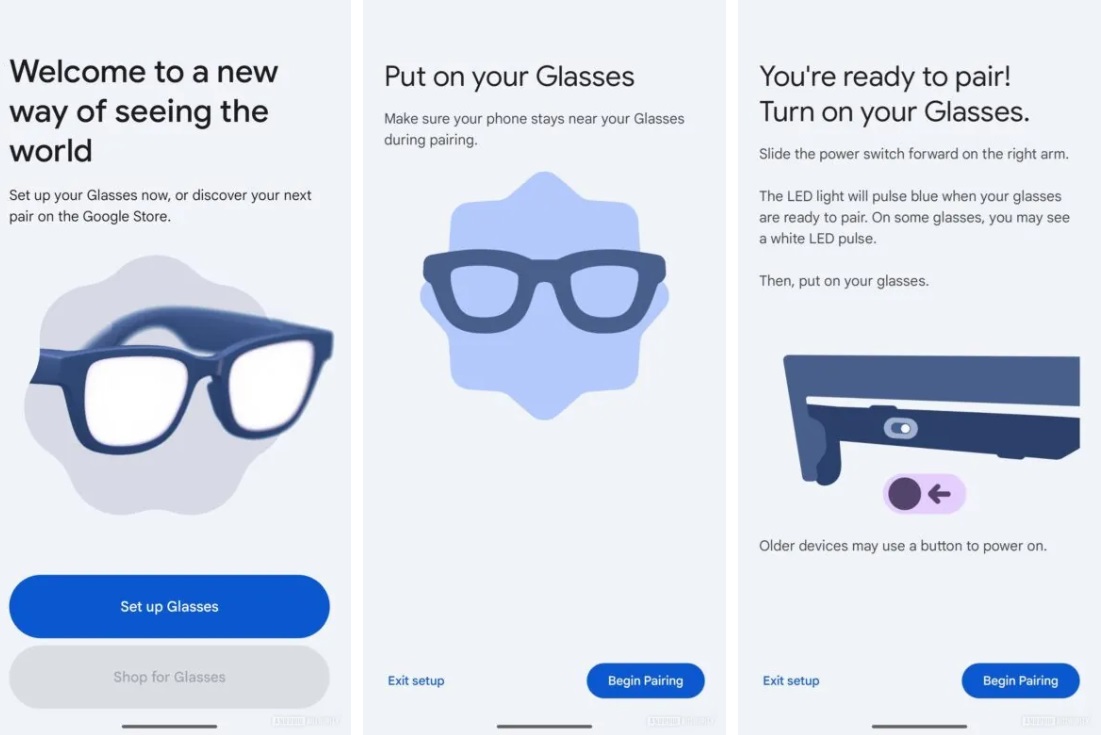Select the greyed Shop for Glasses button

[169, 677]
